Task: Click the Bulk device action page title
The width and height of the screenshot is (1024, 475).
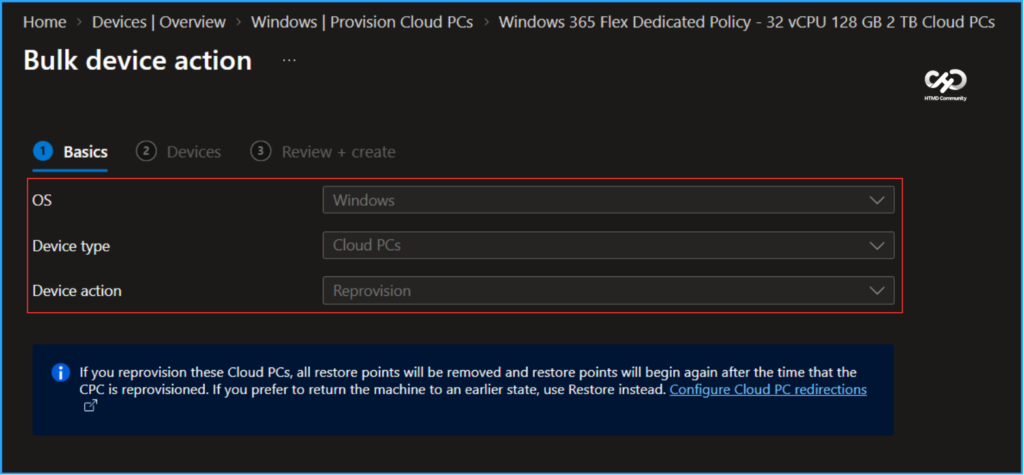Action: [138, 61]
